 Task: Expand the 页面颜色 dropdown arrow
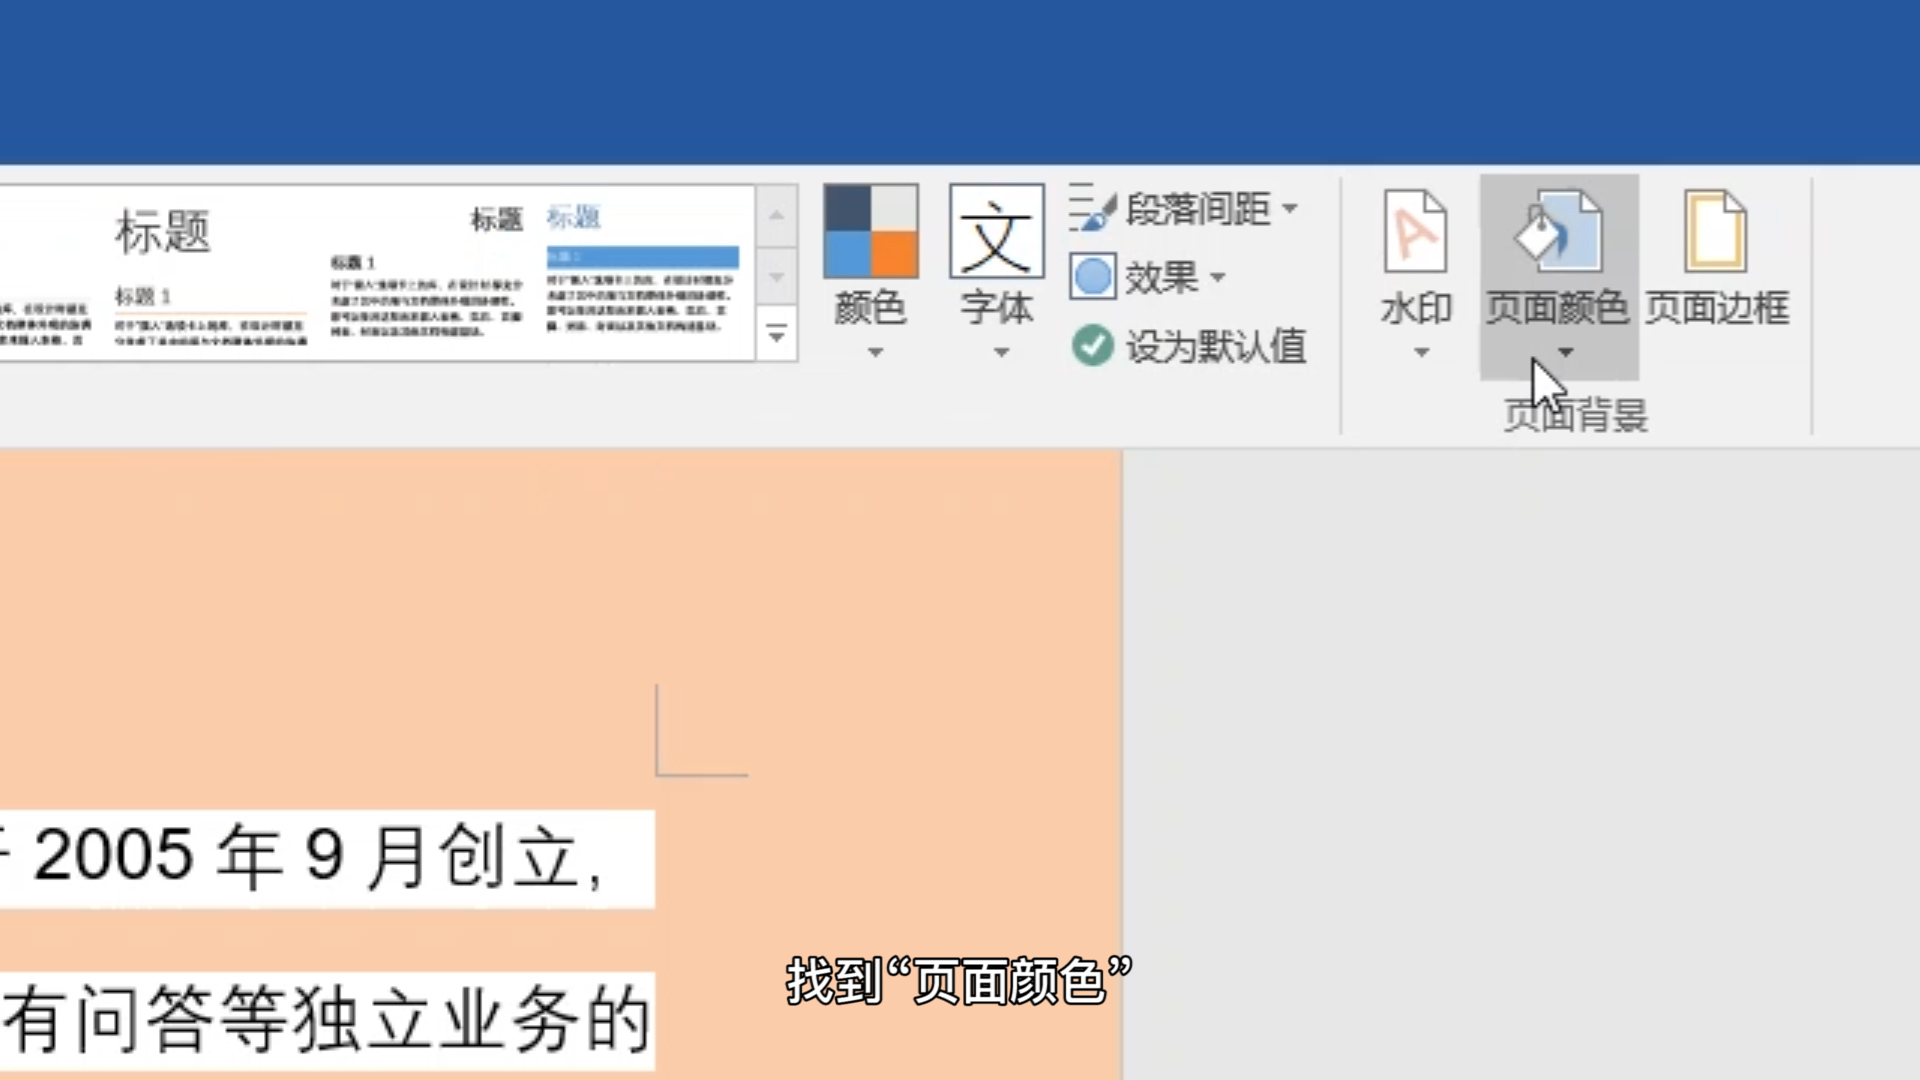1566,352
